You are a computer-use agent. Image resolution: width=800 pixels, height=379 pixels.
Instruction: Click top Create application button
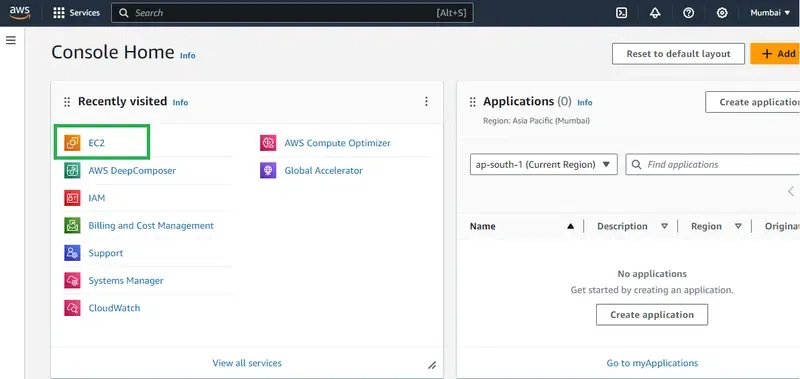753,102
